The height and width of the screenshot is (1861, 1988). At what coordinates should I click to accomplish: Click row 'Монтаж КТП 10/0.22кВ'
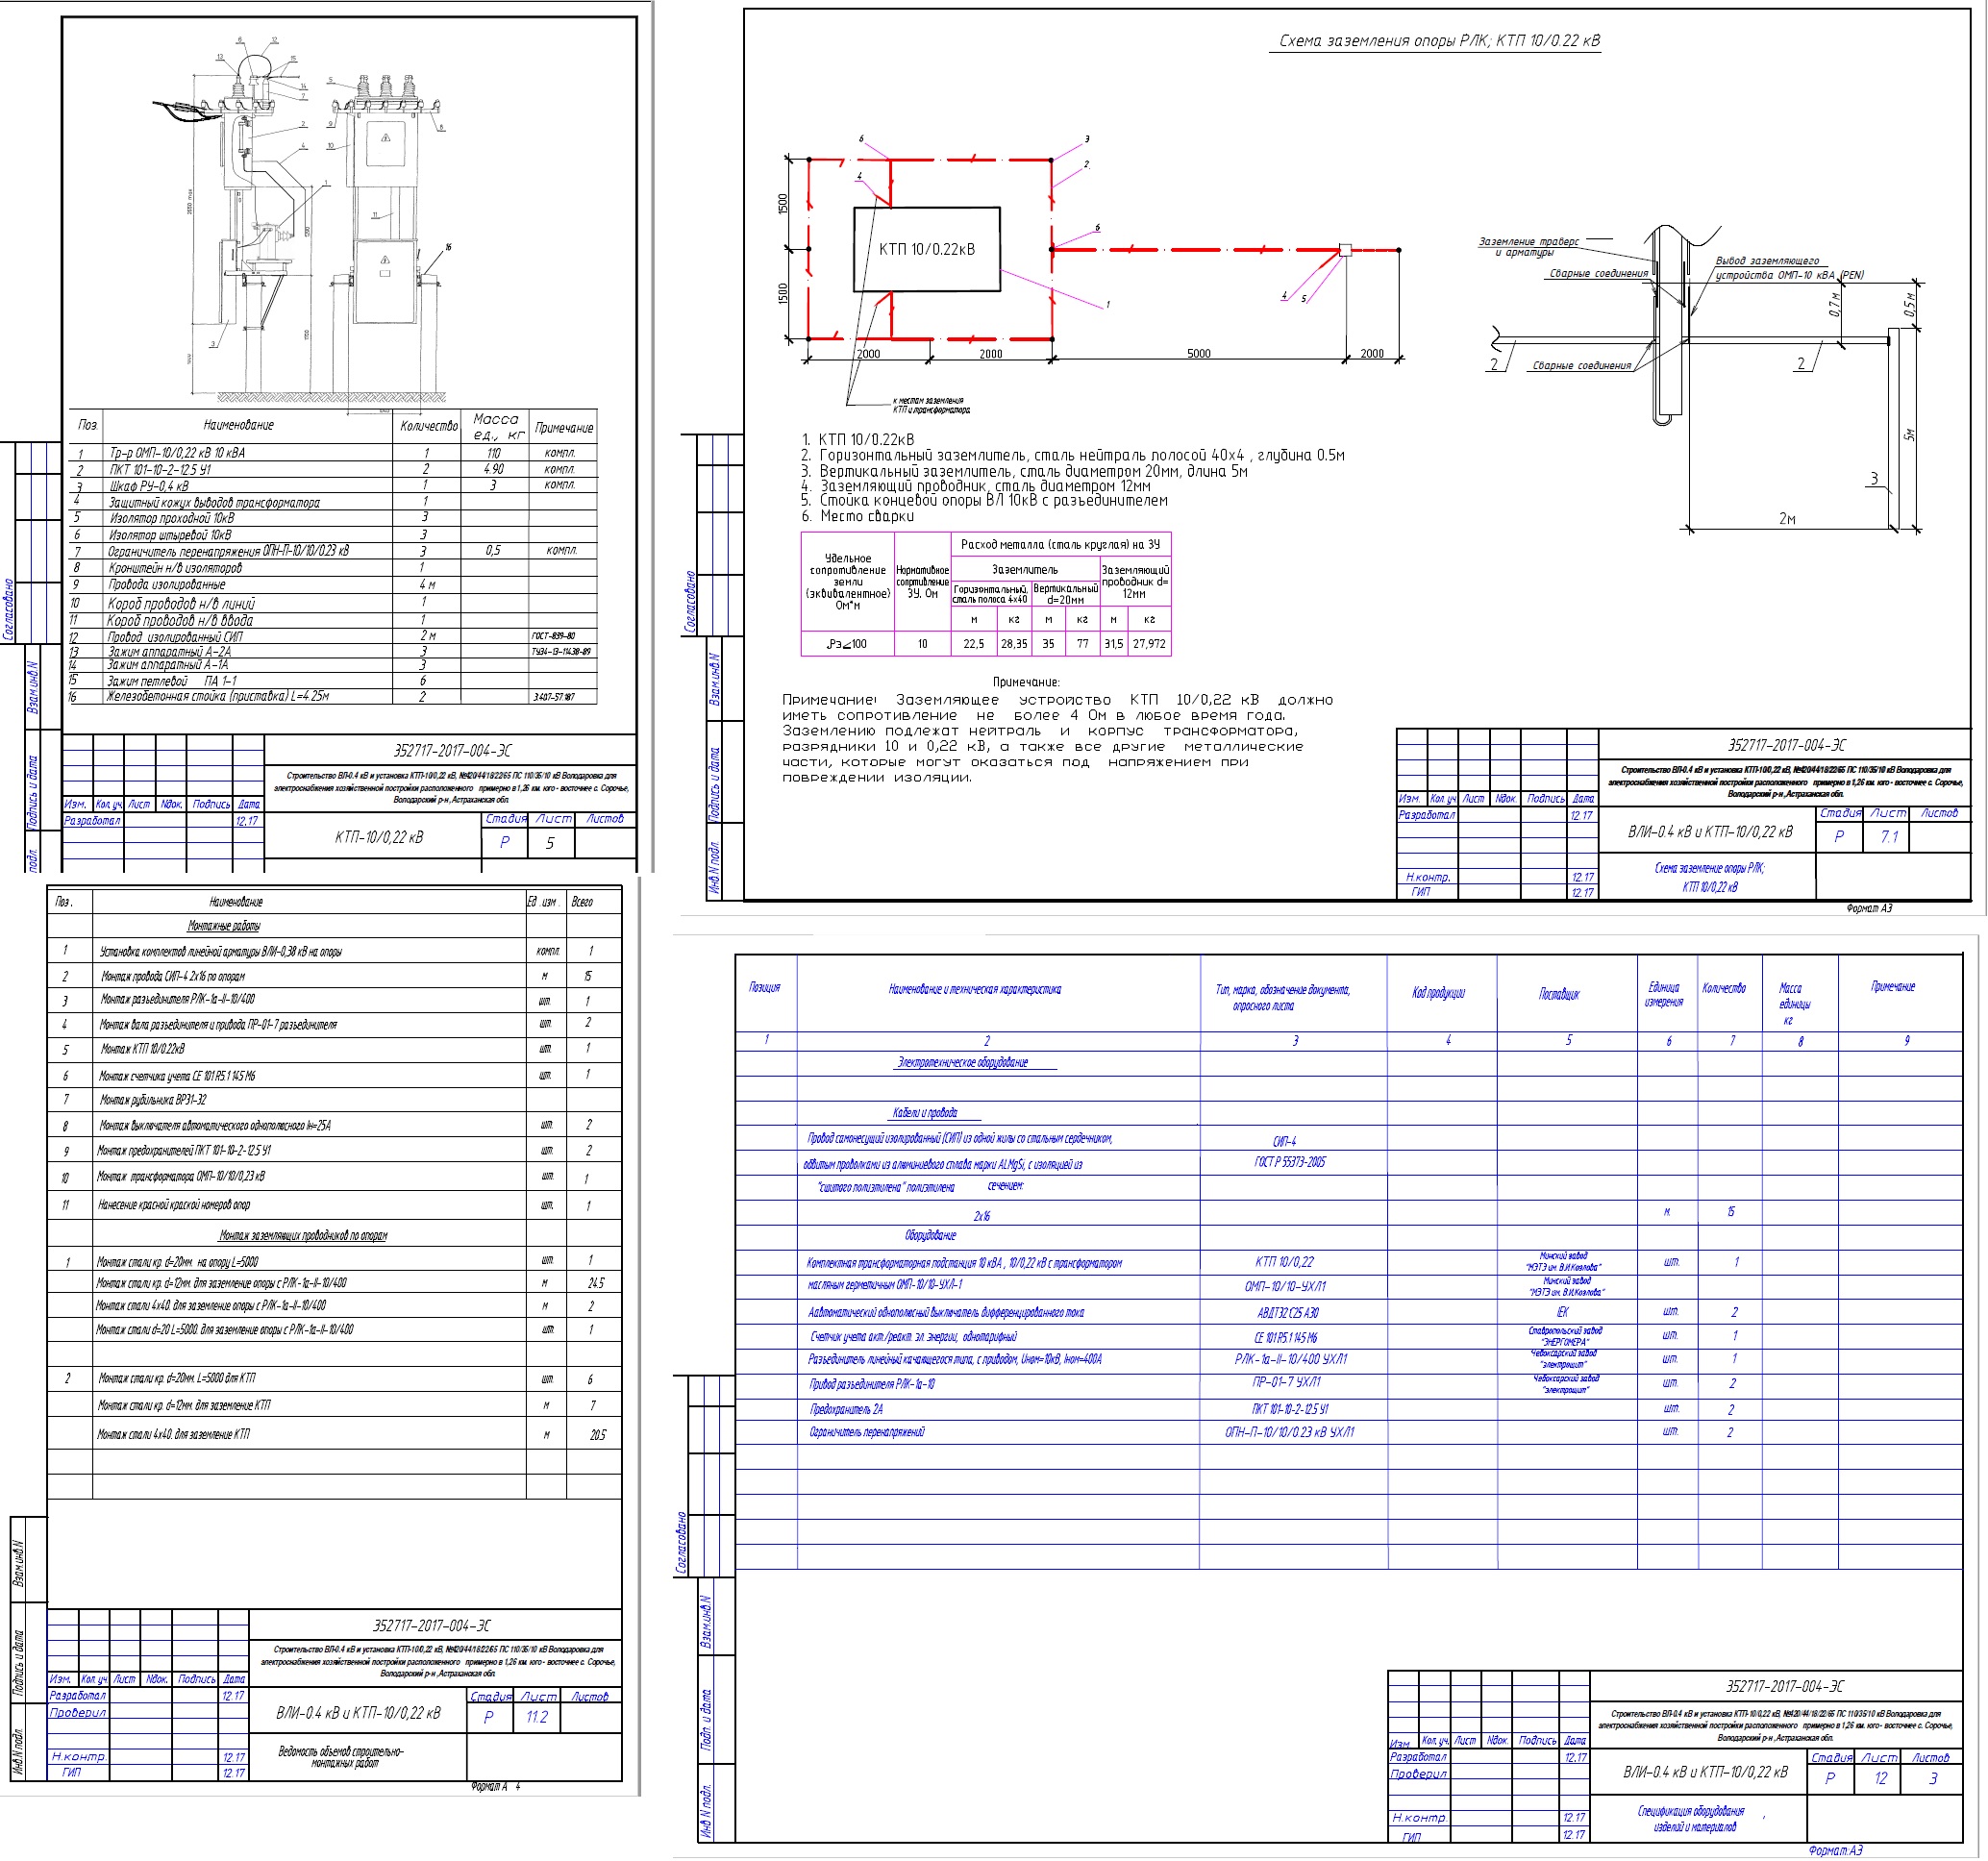point(334,1050)
